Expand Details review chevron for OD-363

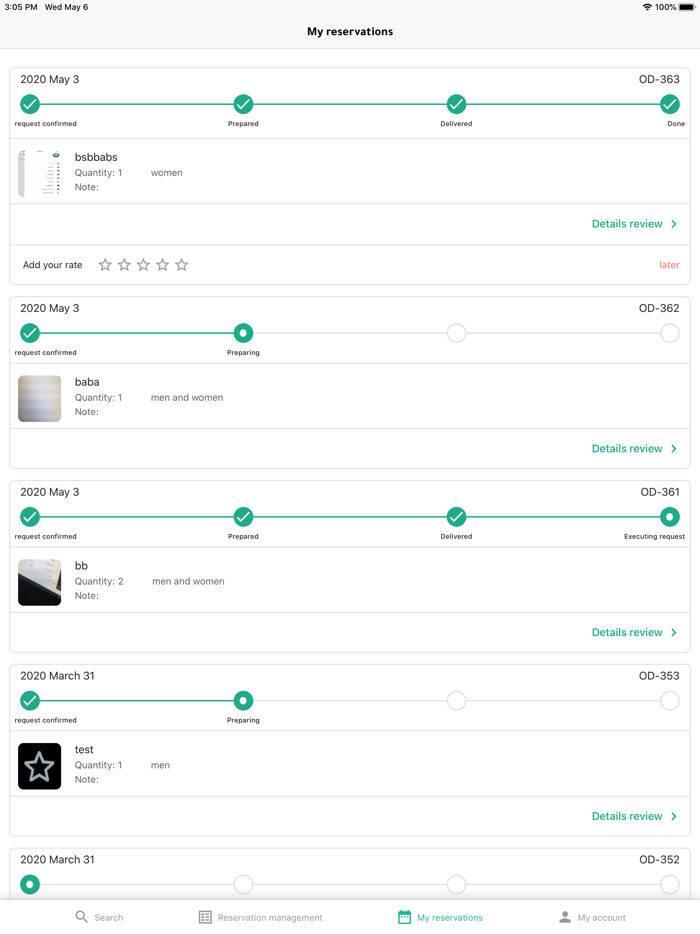[674, 224]
